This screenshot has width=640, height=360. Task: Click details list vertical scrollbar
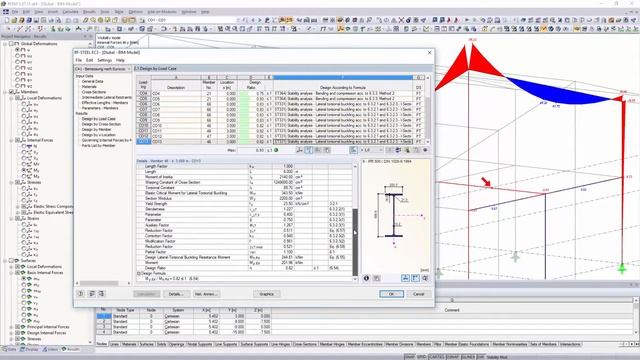[355, 222]
